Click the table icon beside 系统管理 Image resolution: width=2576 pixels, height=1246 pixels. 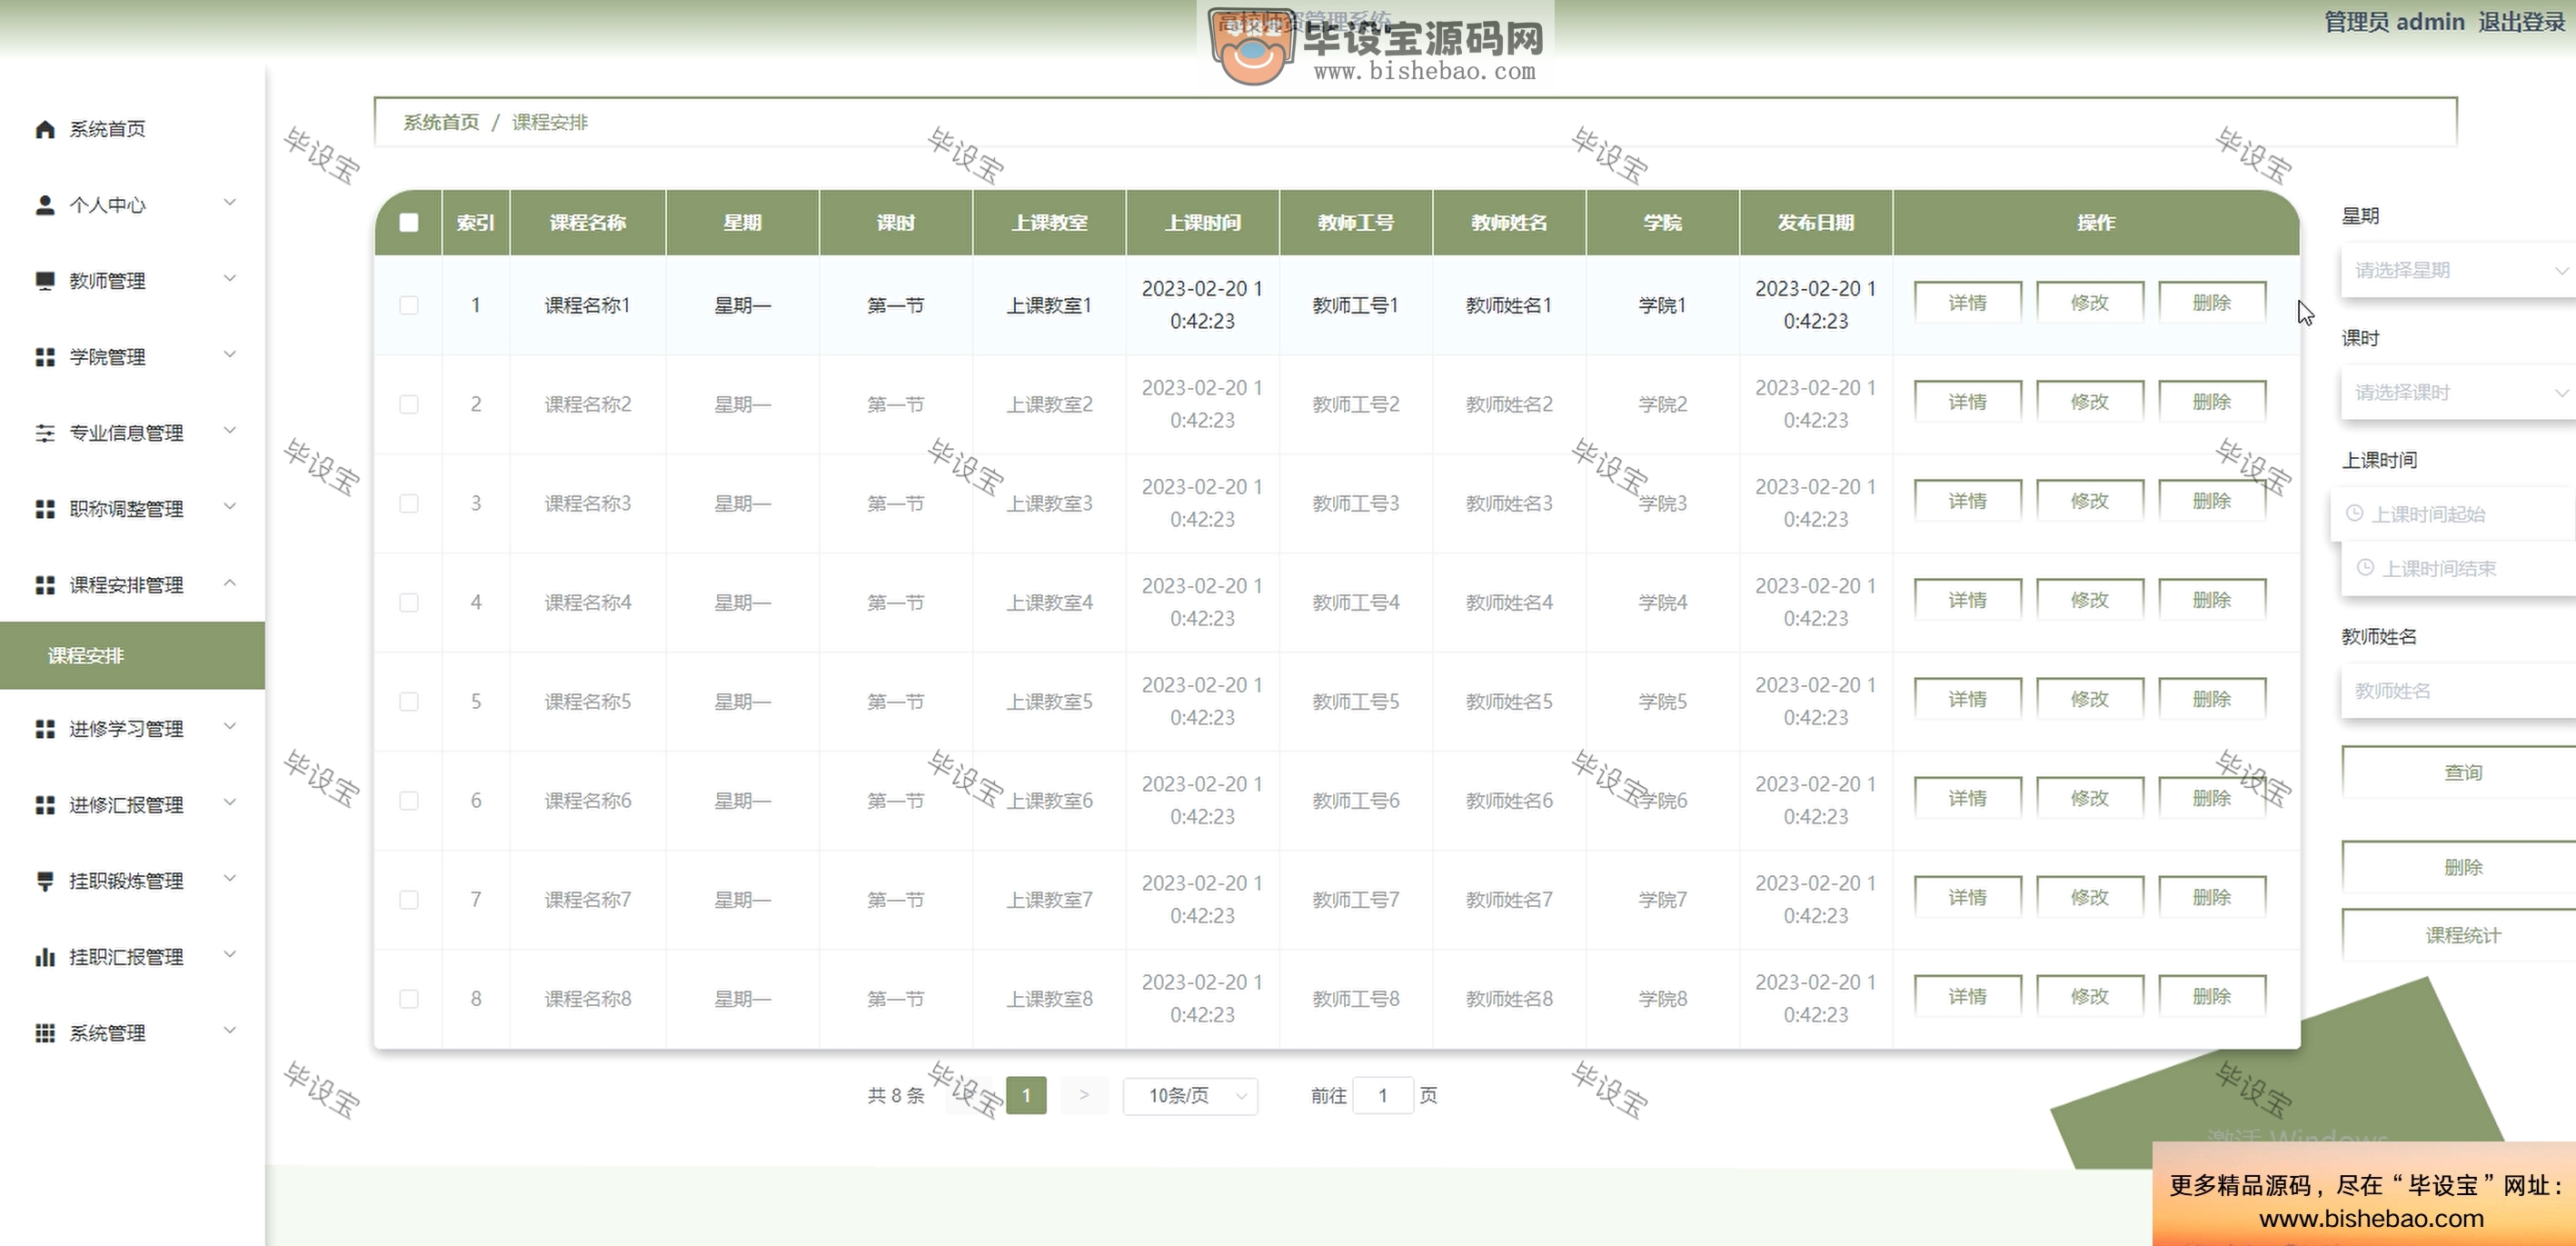pyautogui.click(x=44, y=1033)
